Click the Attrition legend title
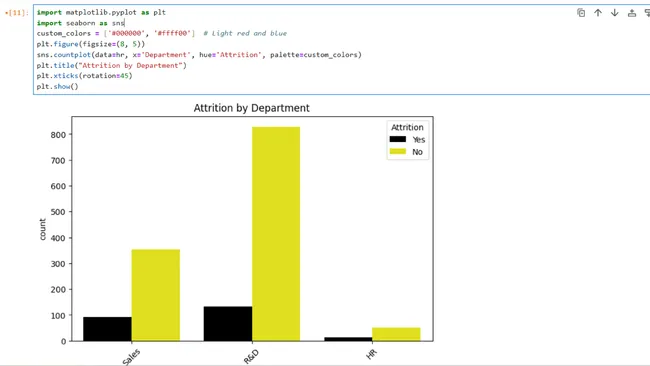Screen dimensions: 650x366 pos(407,128)
